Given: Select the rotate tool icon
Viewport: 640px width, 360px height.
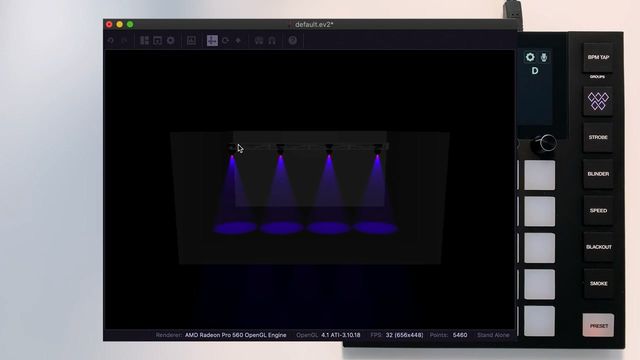Looking at the screenshot, I should [x=225, y=40].
